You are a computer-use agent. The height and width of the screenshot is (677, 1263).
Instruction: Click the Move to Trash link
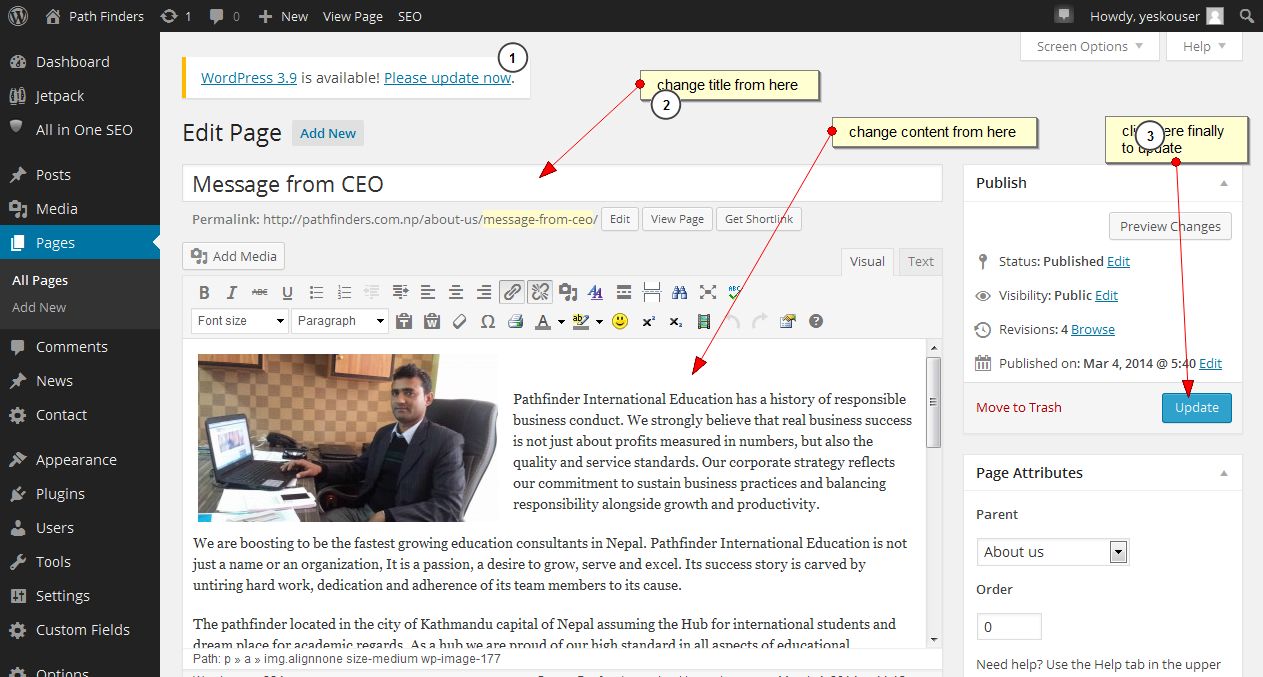pyautogui.click(x=1018, y=407)
